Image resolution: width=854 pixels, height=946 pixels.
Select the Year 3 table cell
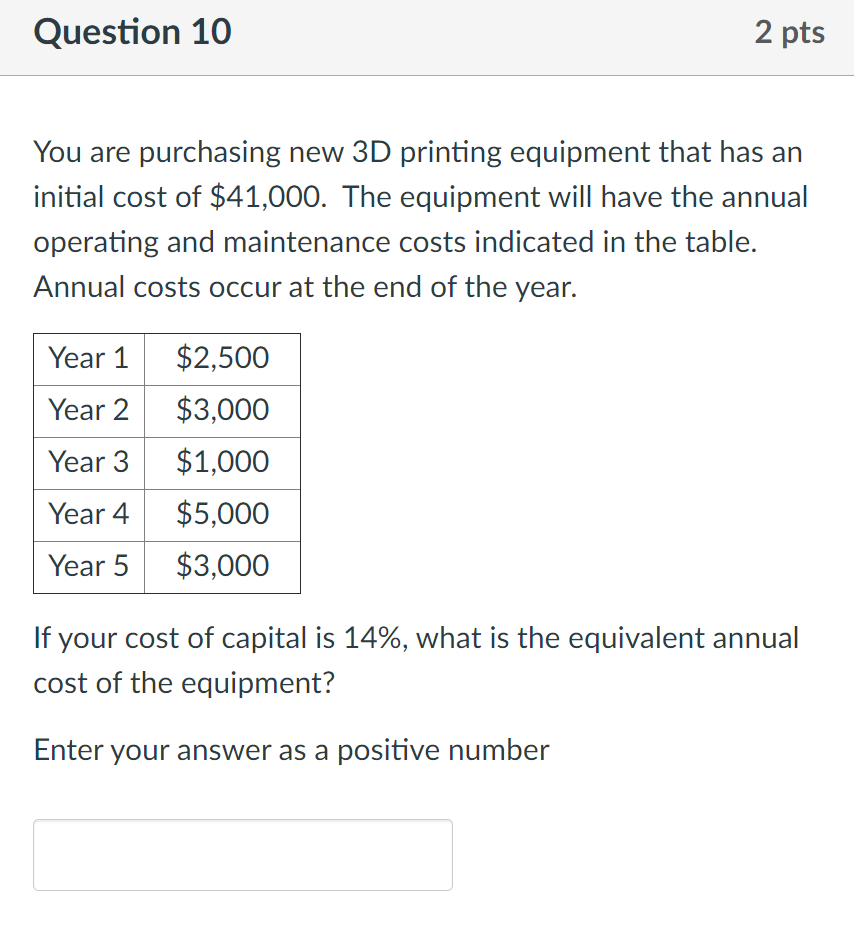(88, 463)
